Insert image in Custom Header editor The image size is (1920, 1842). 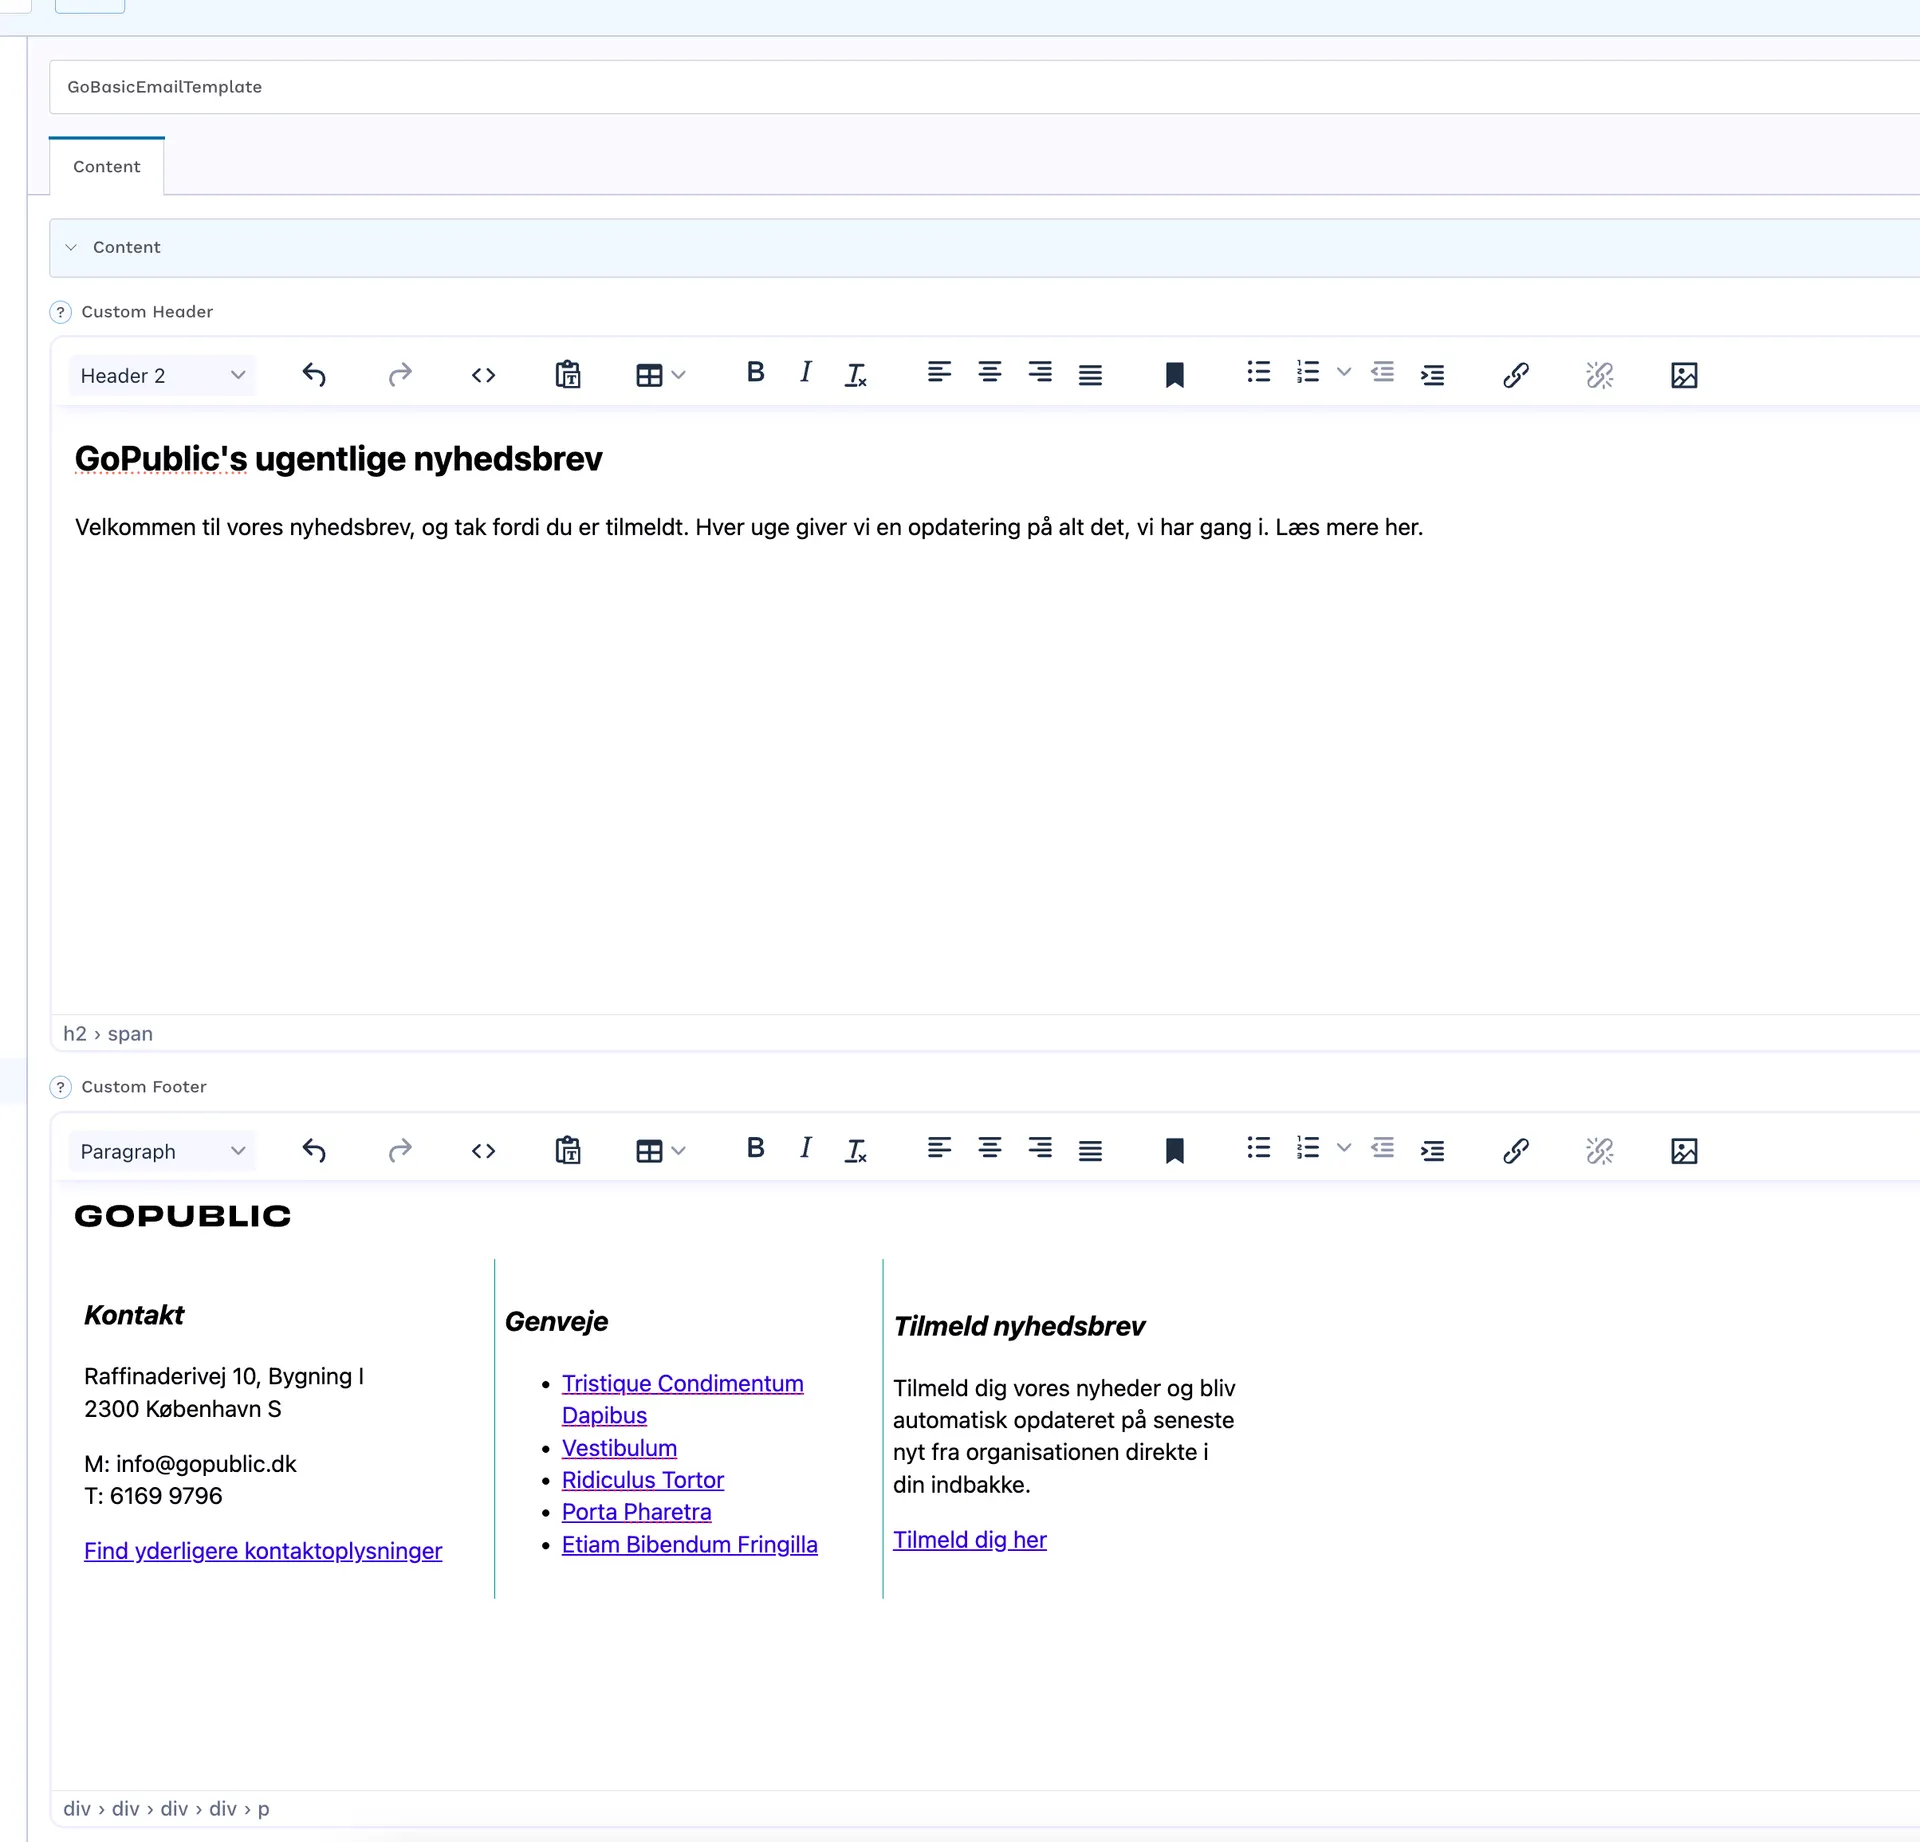pyautogui.click(x=1684, y=375)
